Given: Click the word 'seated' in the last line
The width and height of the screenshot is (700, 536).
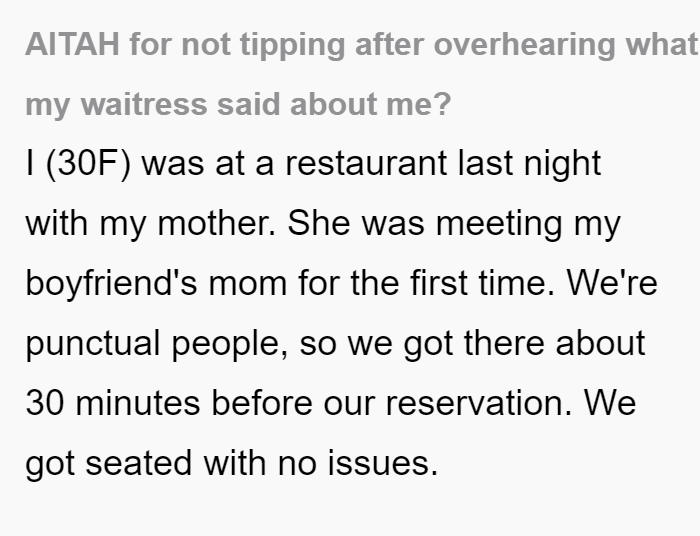Looking at the screenshot, I should point(138,463).
